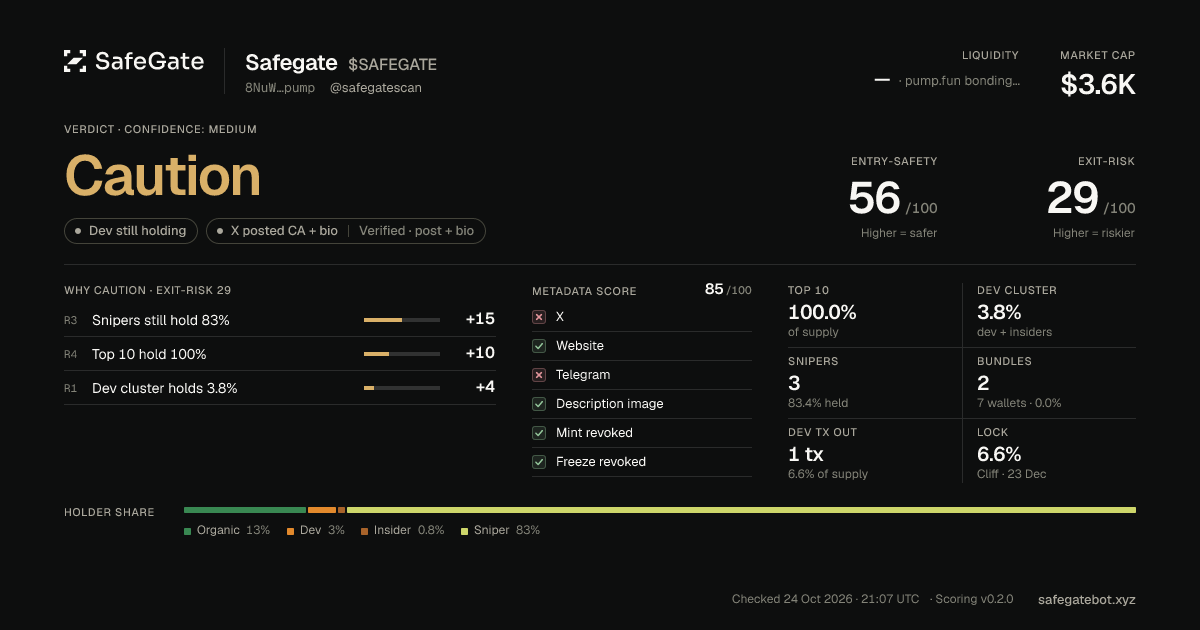Click the R4 rule label
Screen dimensions: 1200x630
(70, 354)
